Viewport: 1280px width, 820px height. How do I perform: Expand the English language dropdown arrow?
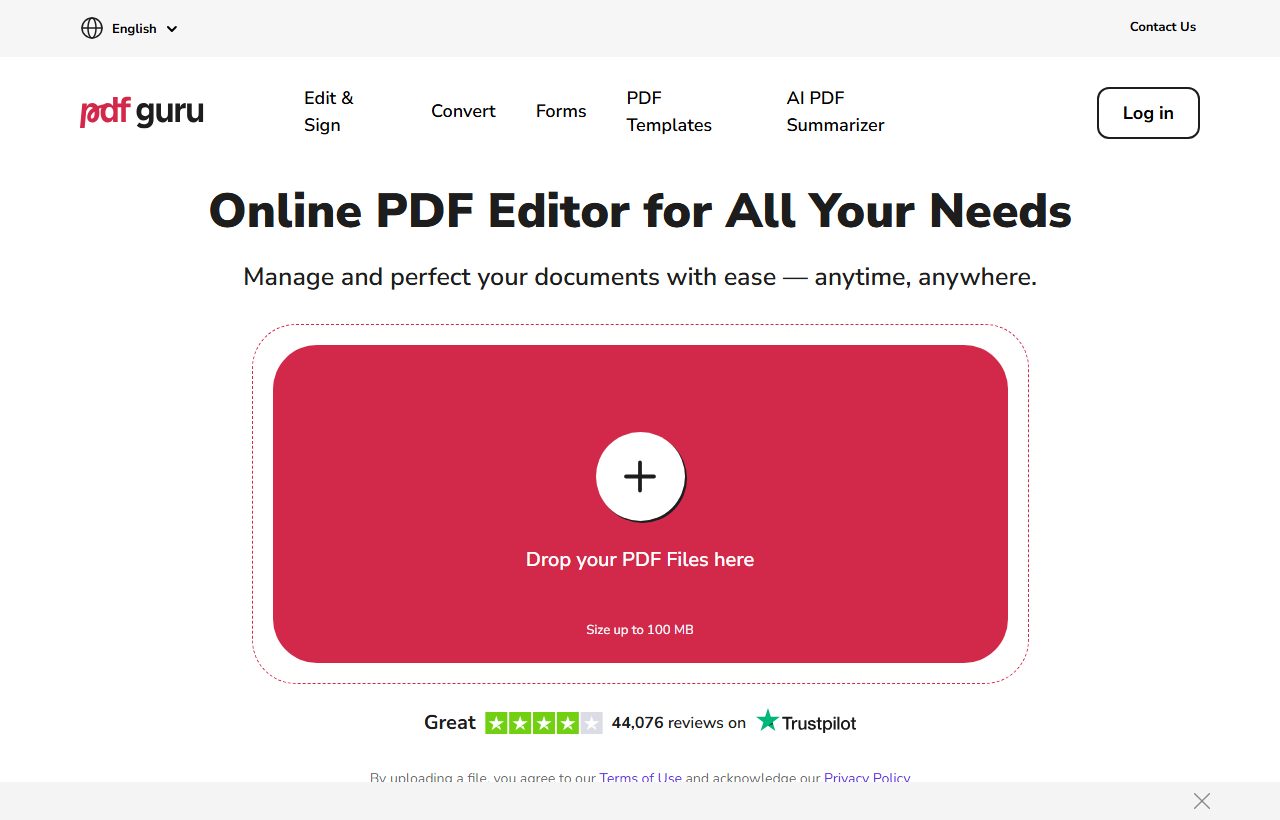coord(172,29)
